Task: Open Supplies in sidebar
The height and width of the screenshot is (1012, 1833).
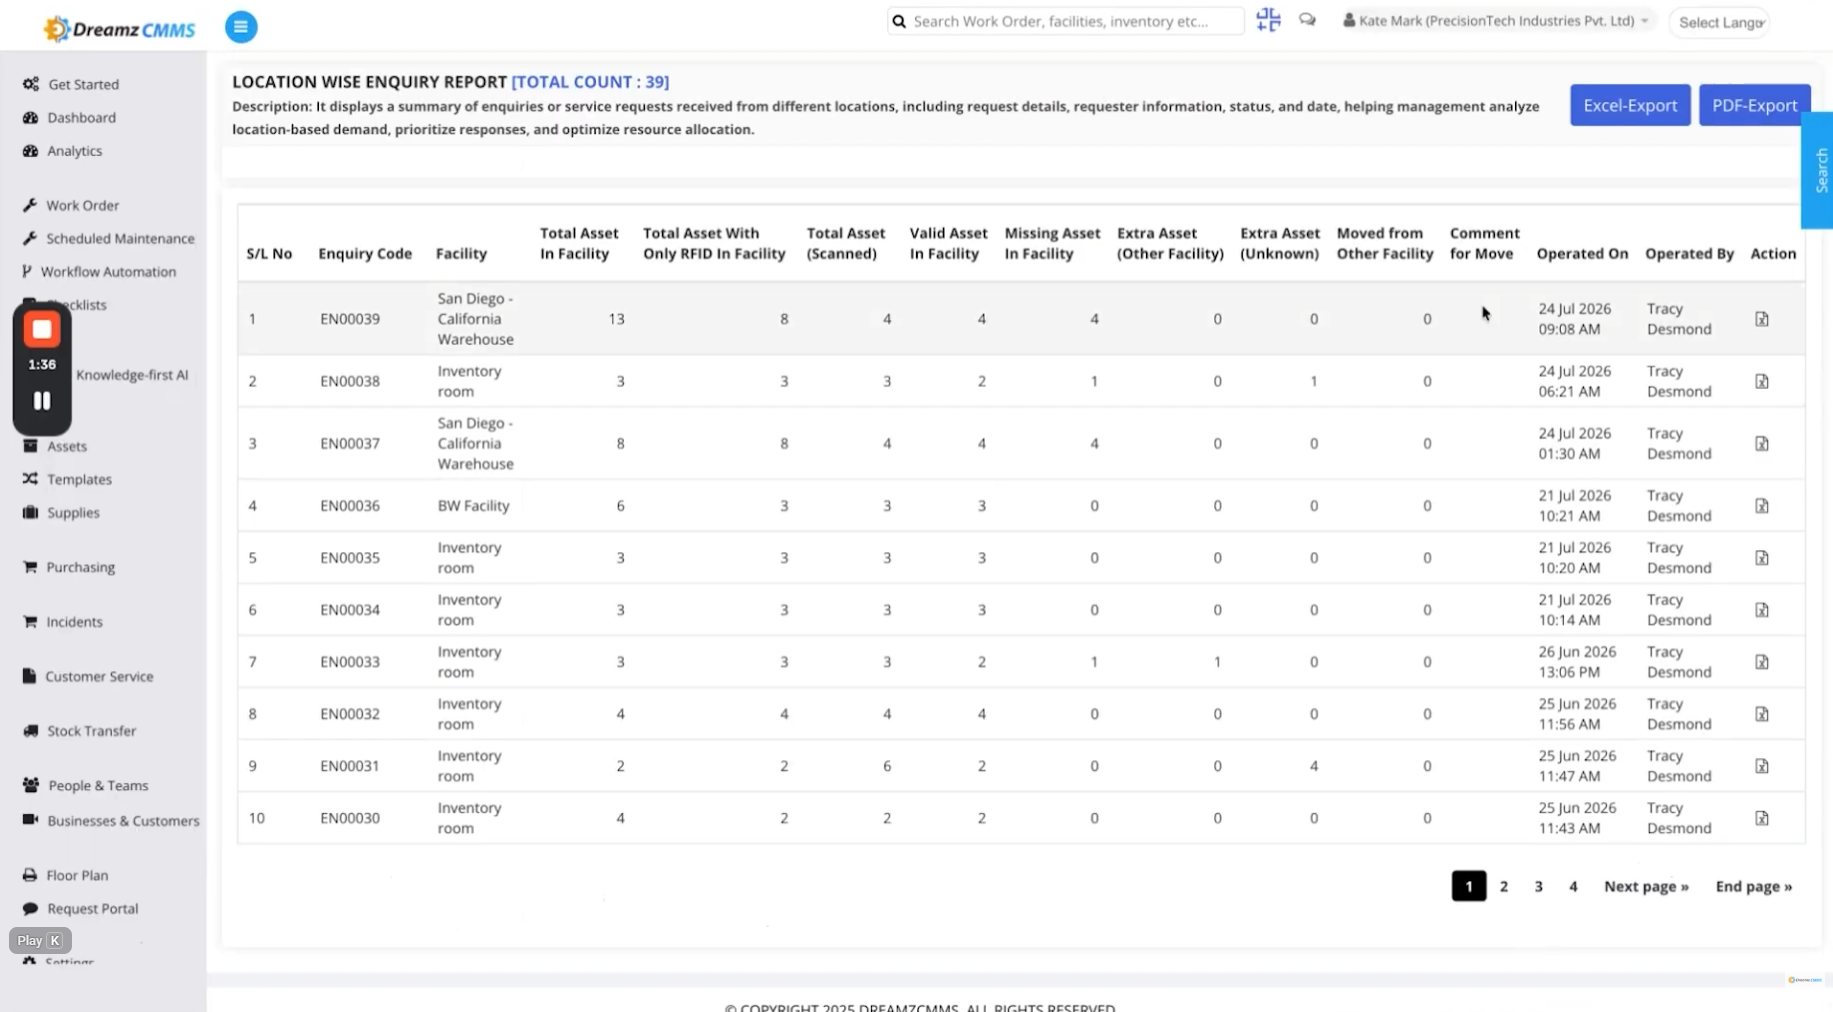Action: 73,512
